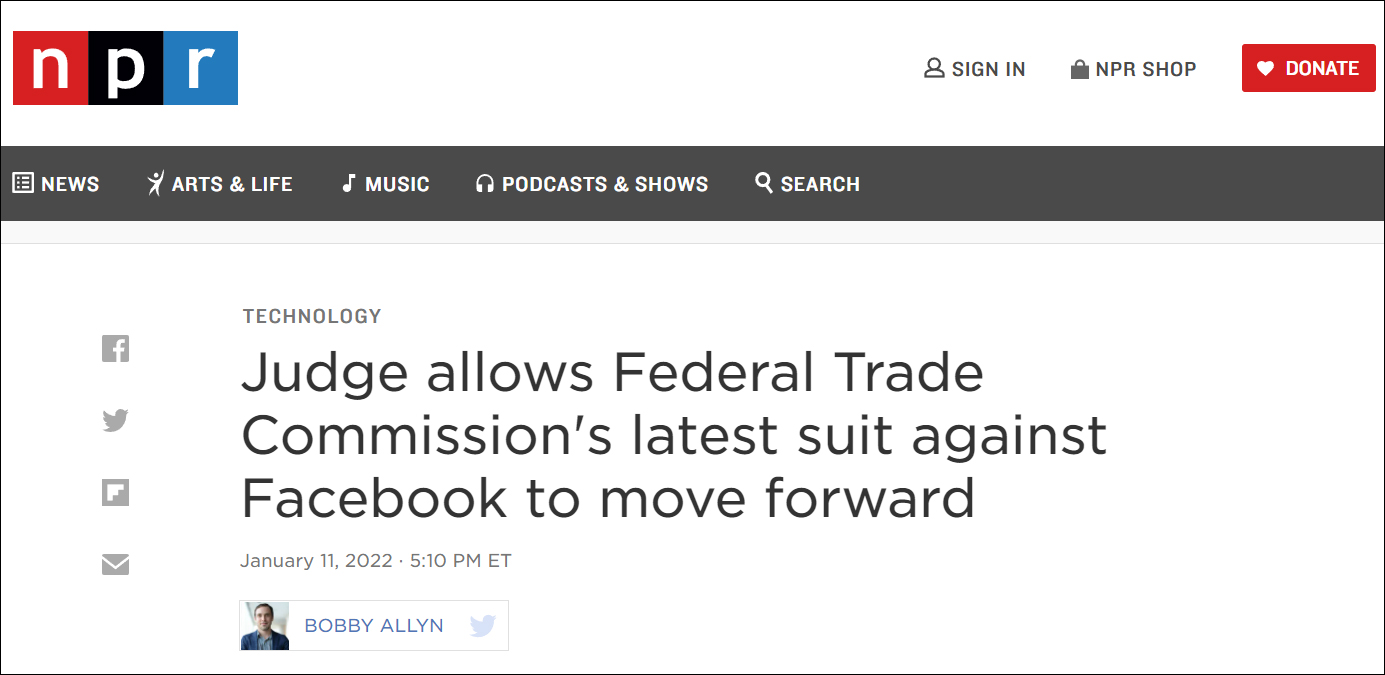Share article via Facebook icon
This screenshot has width=1385, height=675.
(115, 348)
